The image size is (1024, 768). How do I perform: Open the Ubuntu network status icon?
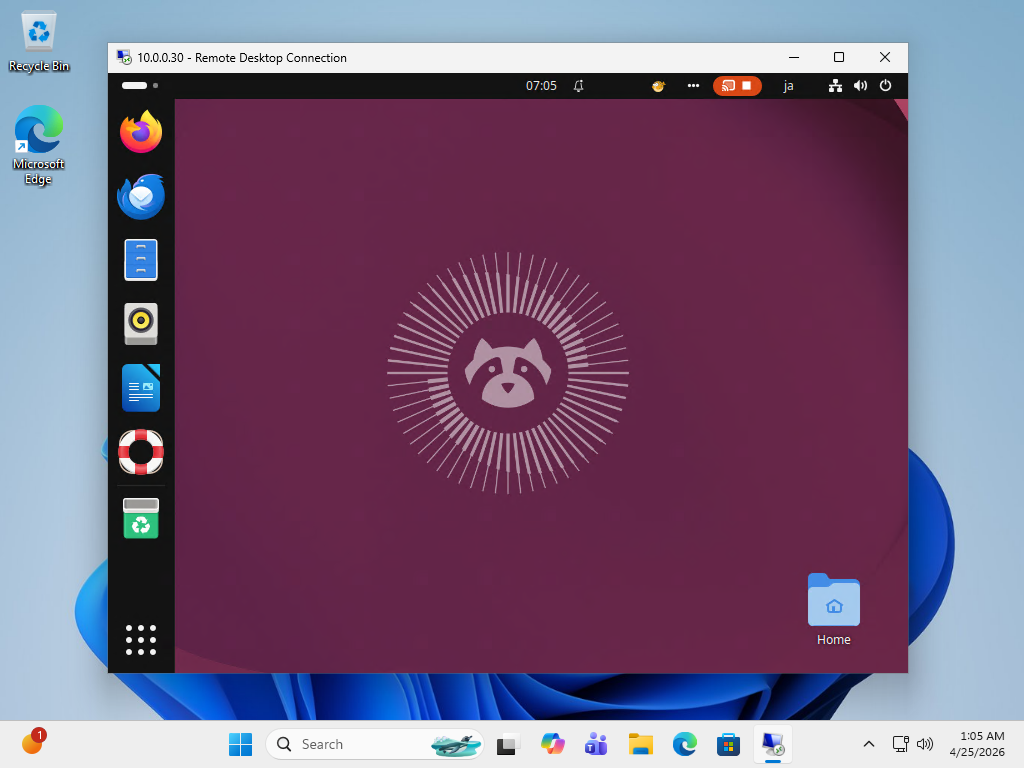tap(835, 86)
